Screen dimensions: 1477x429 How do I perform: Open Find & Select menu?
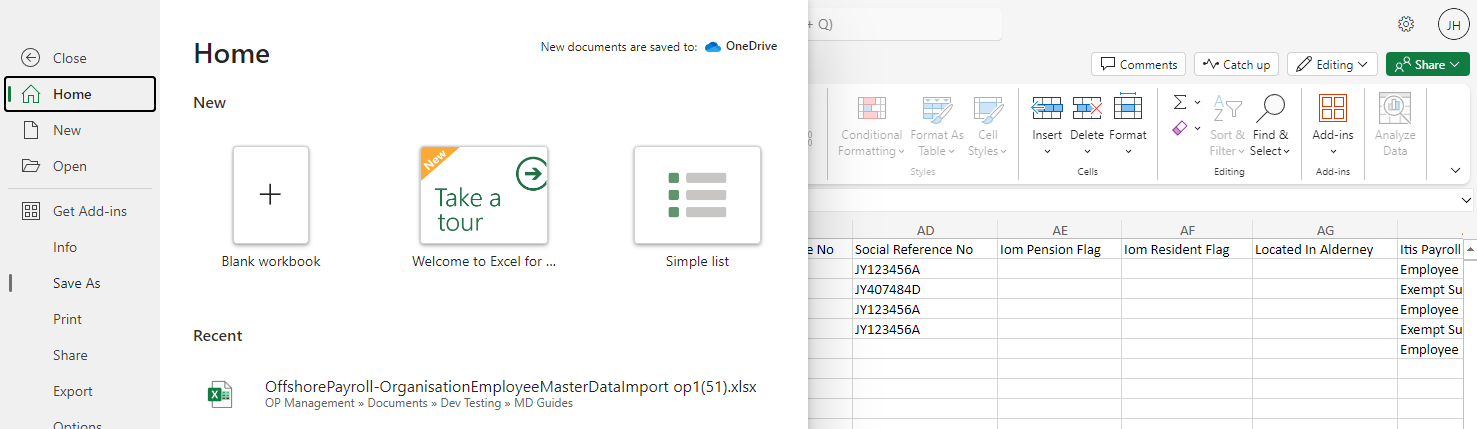click(x=1270, y=126)
